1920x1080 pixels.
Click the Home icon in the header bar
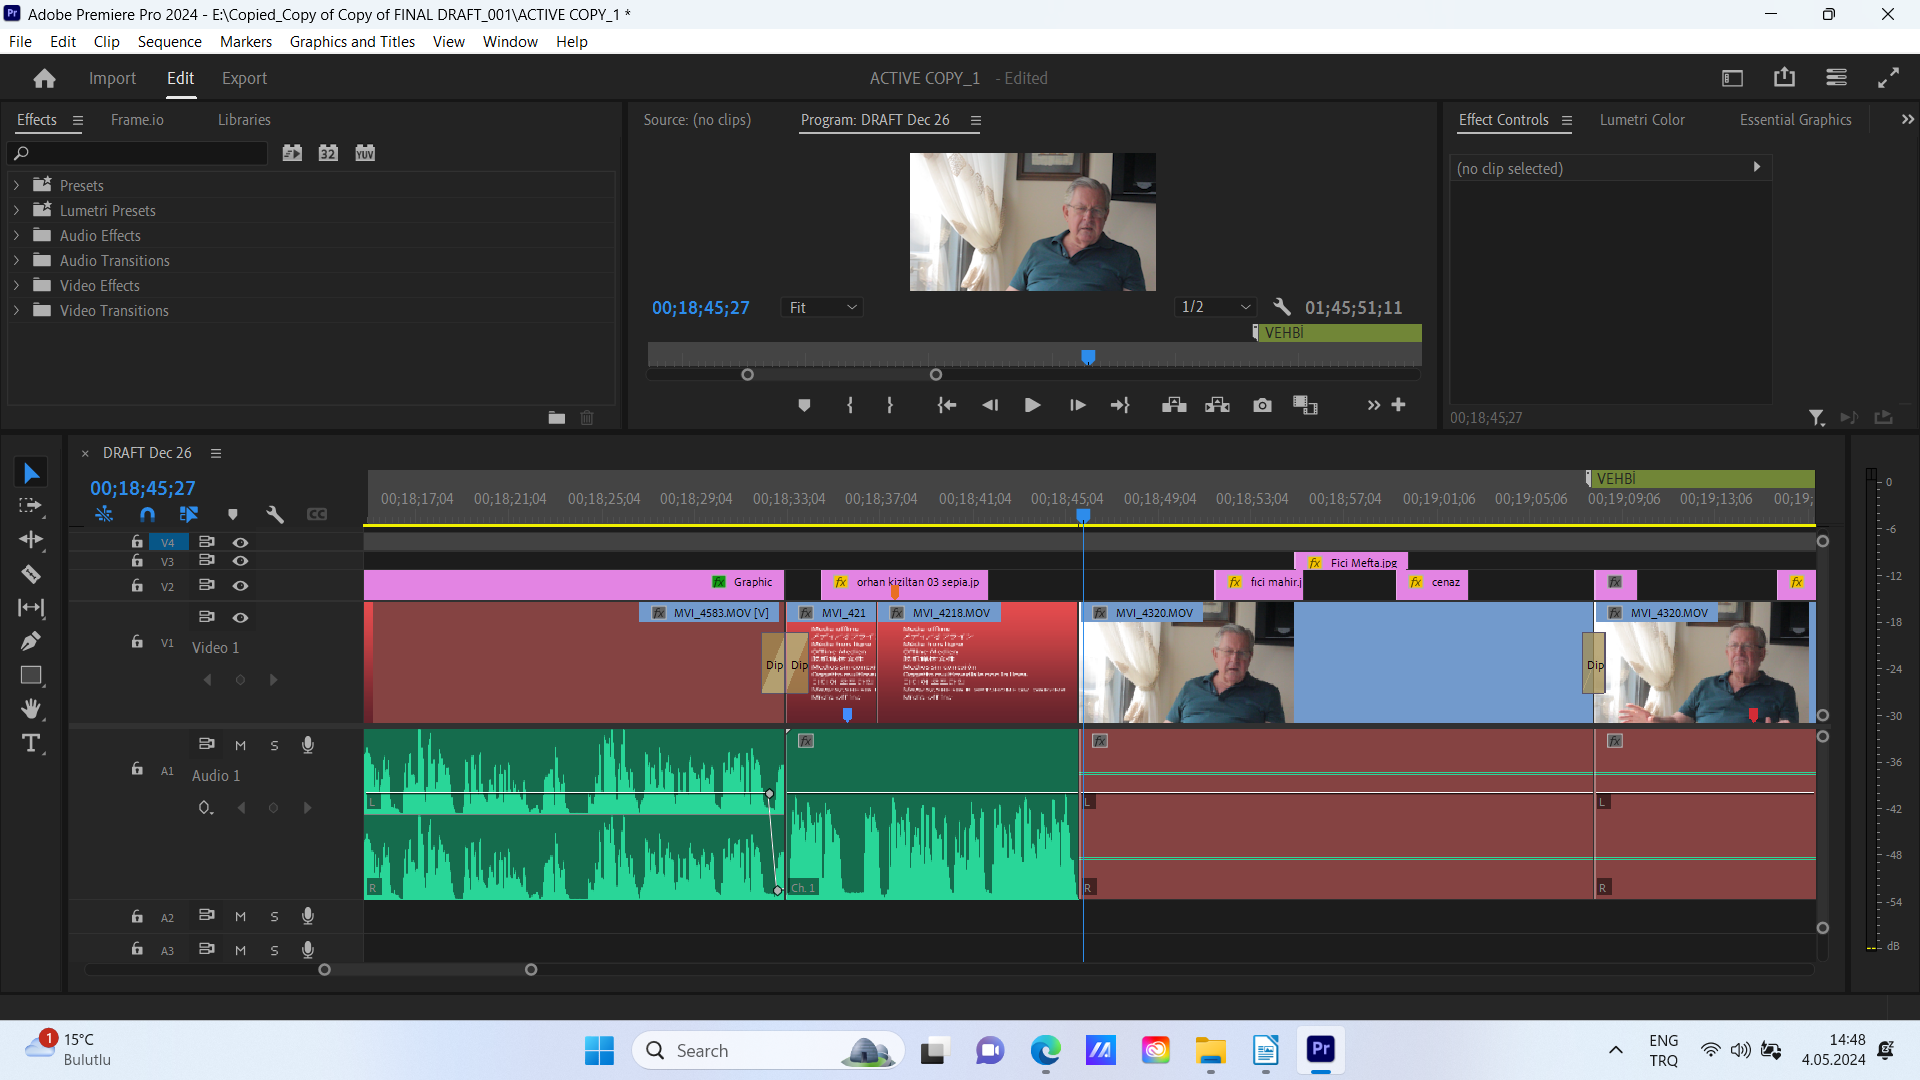[43, 77]
